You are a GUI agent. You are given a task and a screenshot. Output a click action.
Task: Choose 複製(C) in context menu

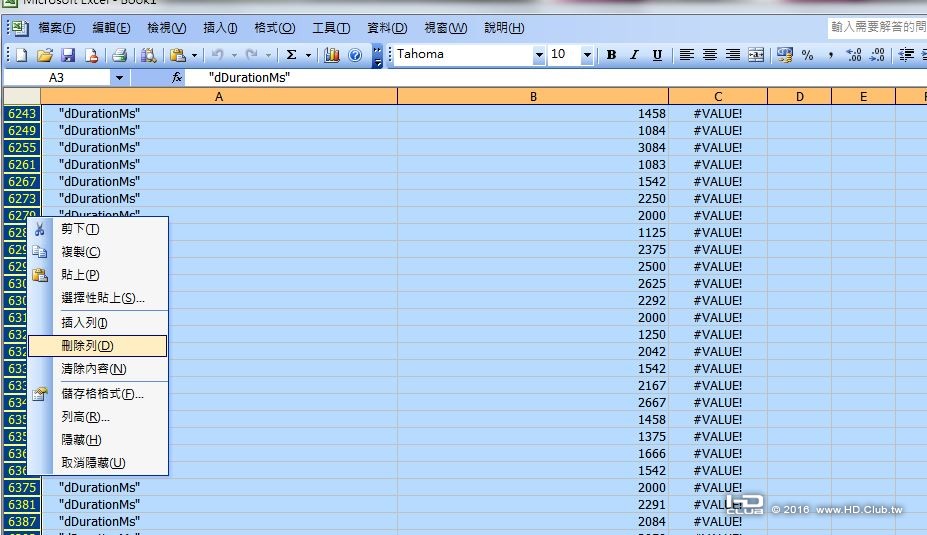click(98, 252)
